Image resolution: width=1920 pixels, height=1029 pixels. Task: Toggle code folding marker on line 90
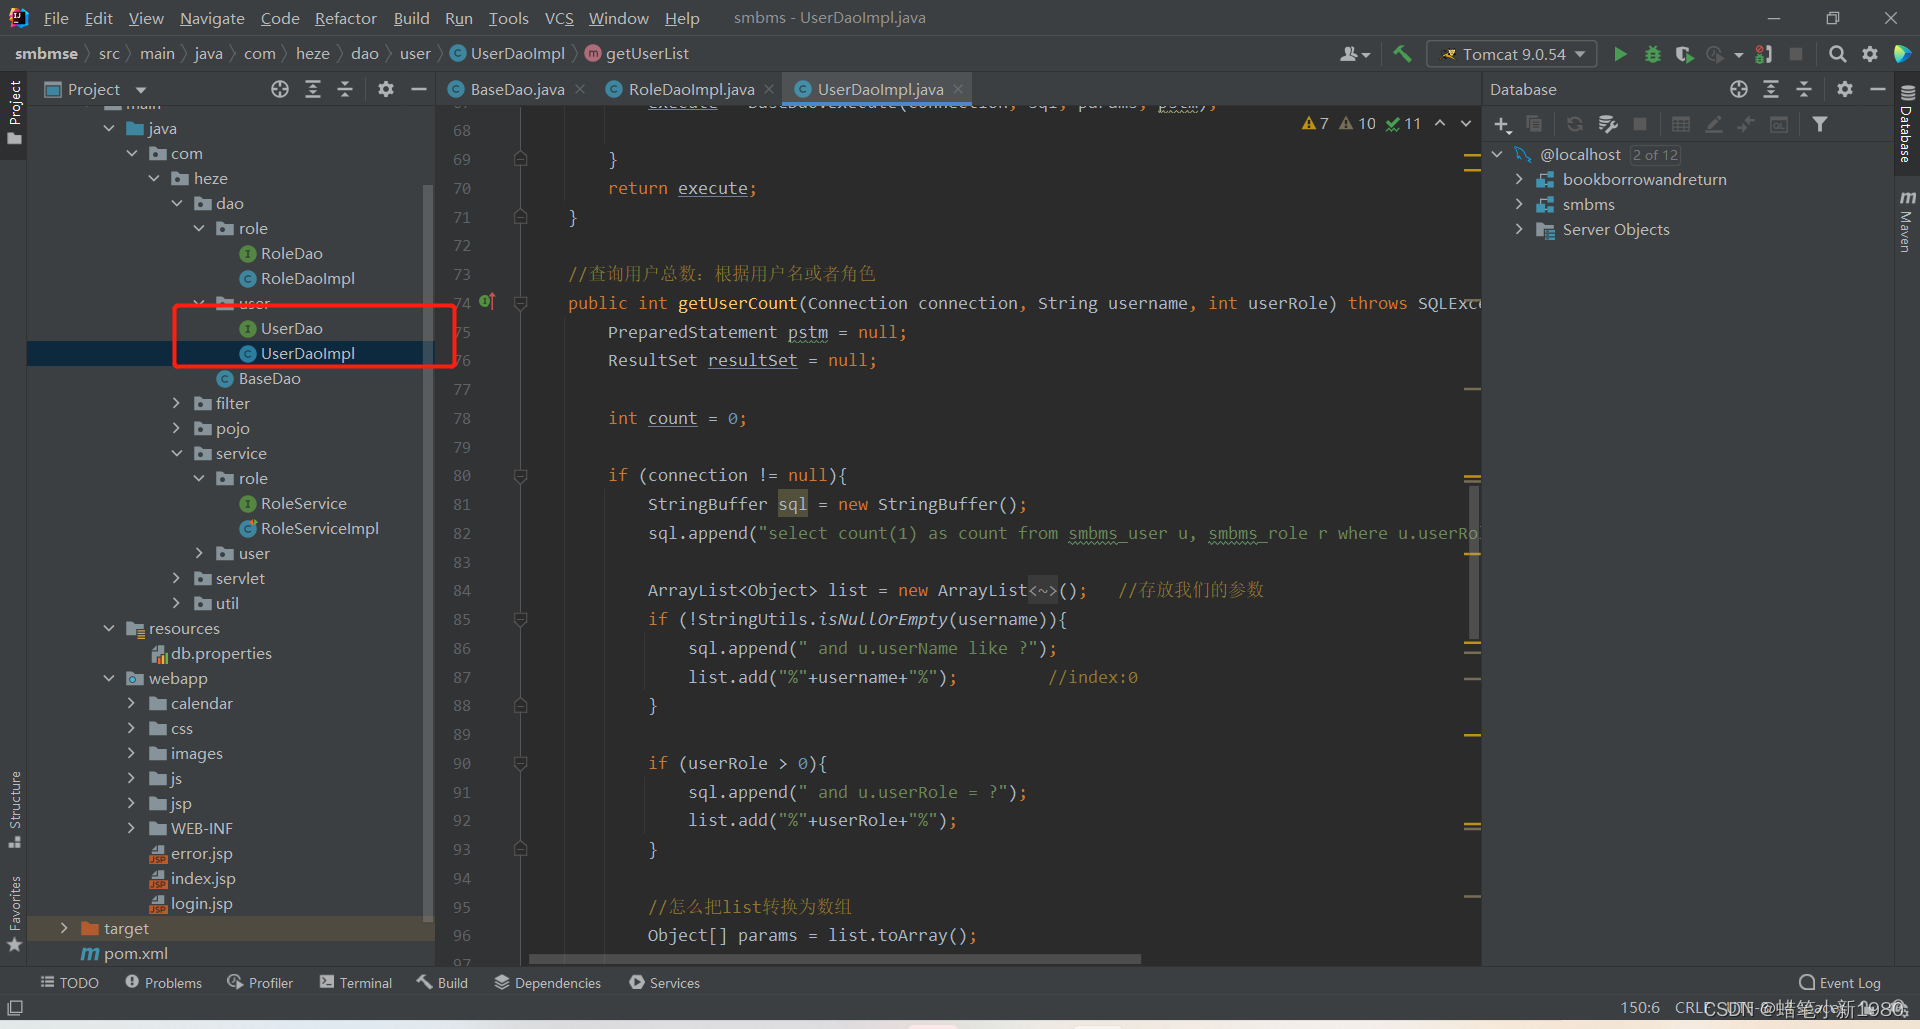click(x=520, y=764)
